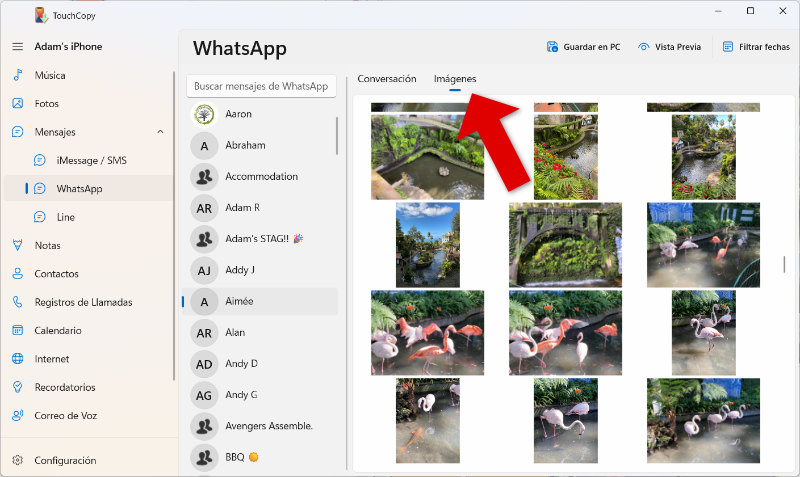Switch to the Conversación tab
The height and width of the screenshot is (477, 800).
click(387, 79)
